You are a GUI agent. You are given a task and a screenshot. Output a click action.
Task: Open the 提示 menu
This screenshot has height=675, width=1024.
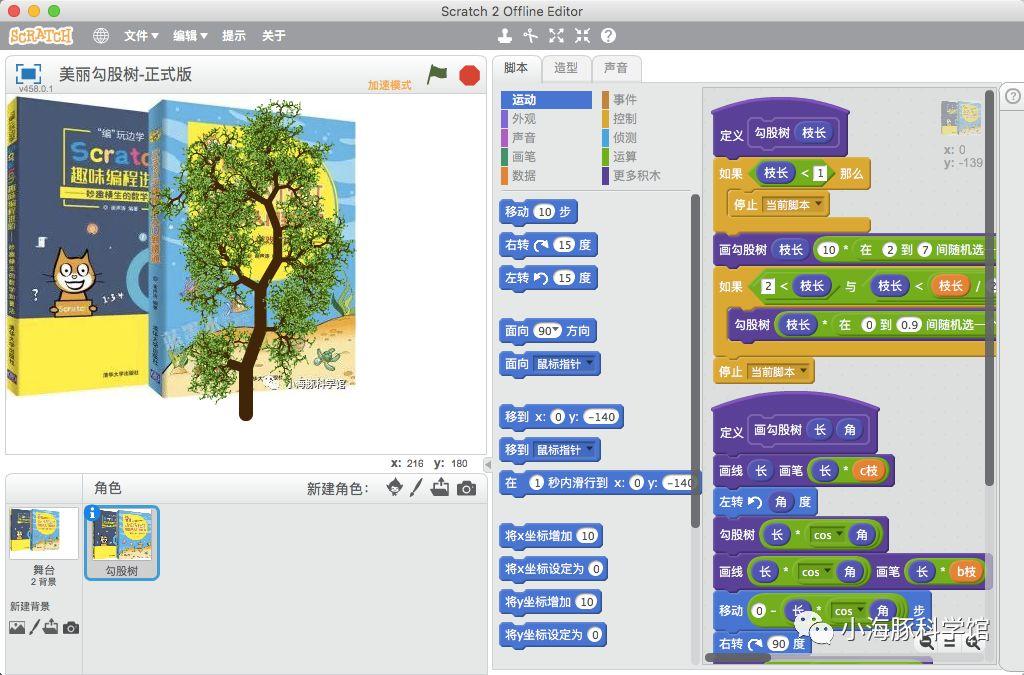pos(233,36)
